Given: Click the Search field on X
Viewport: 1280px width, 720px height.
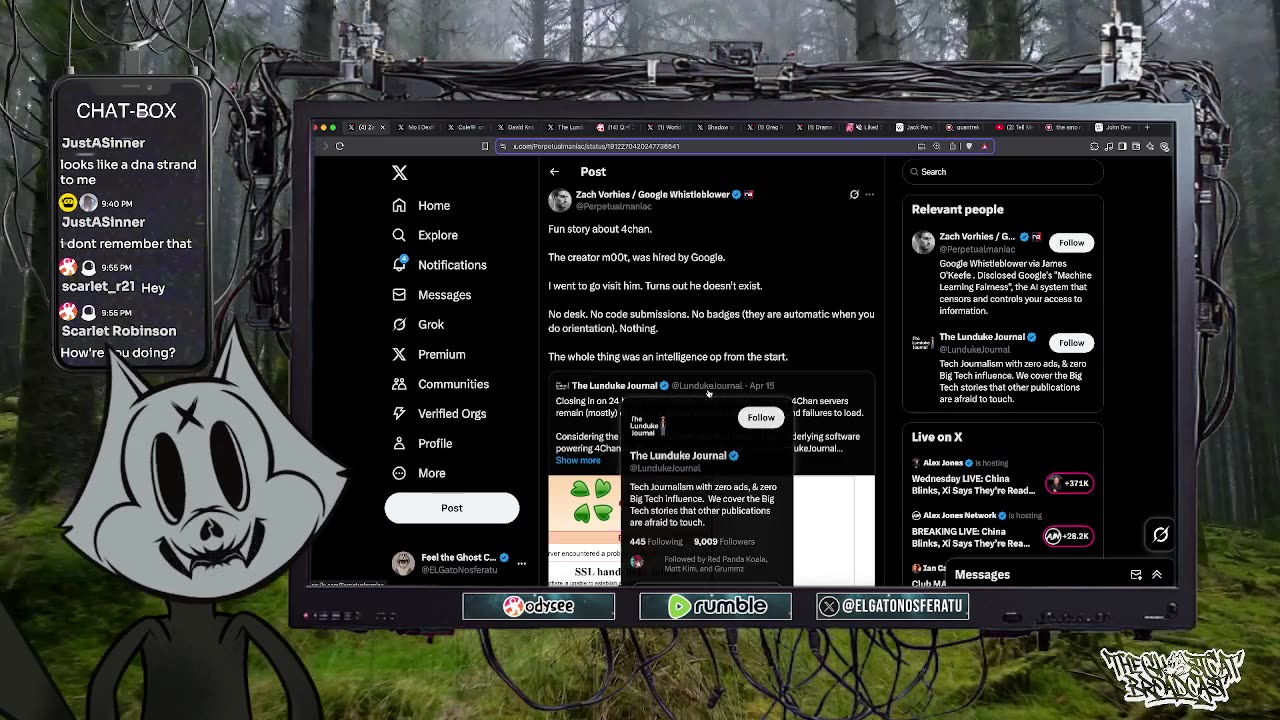Looking at the screenshot, I should (x=1003, y=172).
